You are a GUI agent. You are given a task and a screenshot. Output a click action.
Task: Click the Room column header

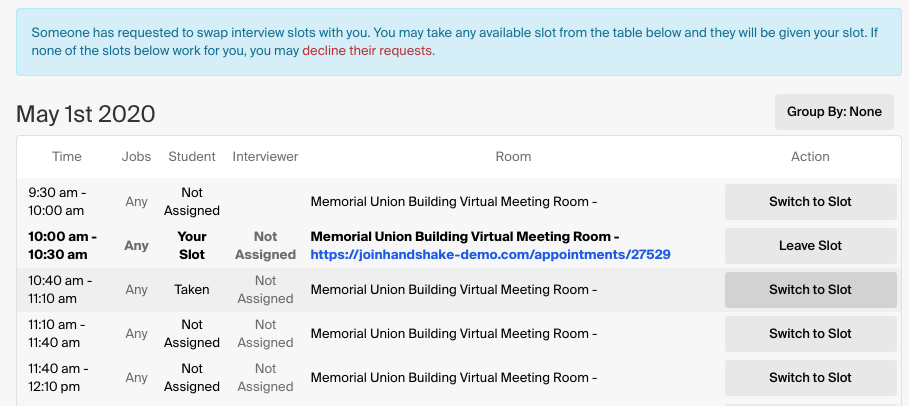tap(513, 157)
